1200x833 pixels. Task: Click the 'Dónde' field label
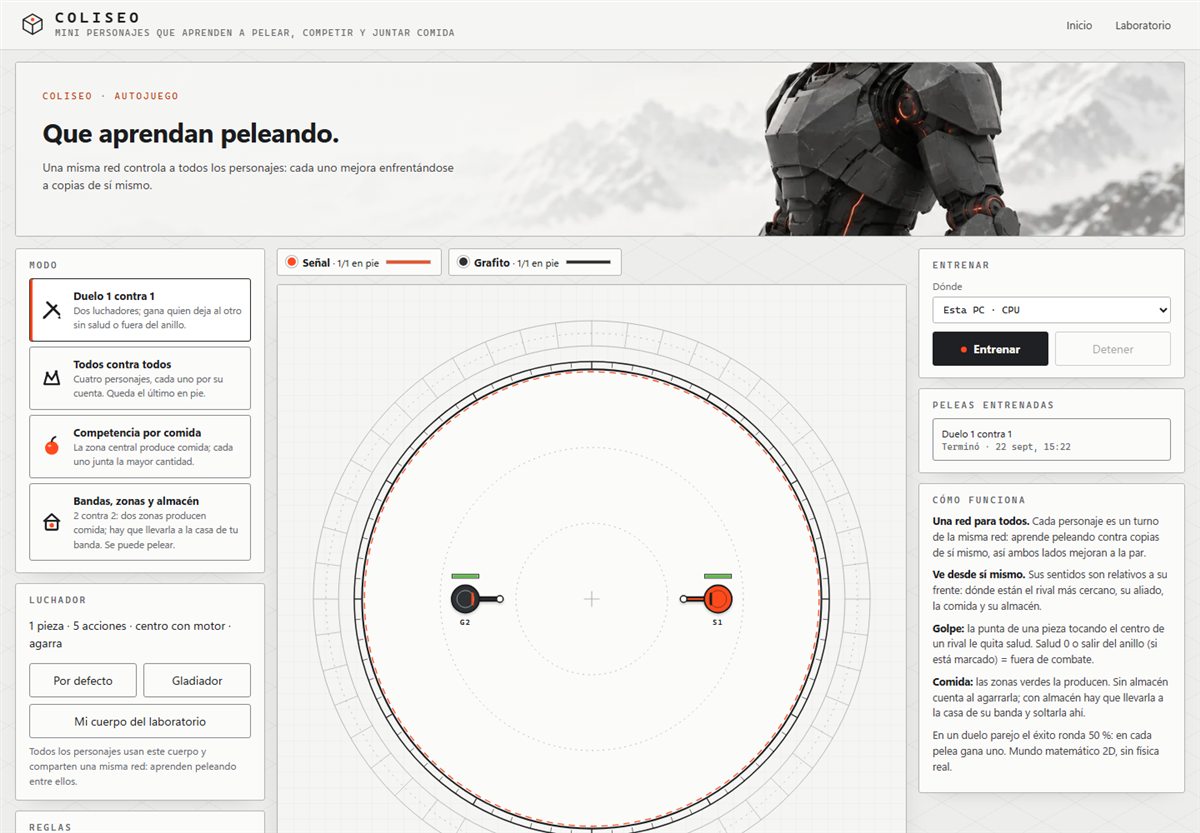(947, 286)
